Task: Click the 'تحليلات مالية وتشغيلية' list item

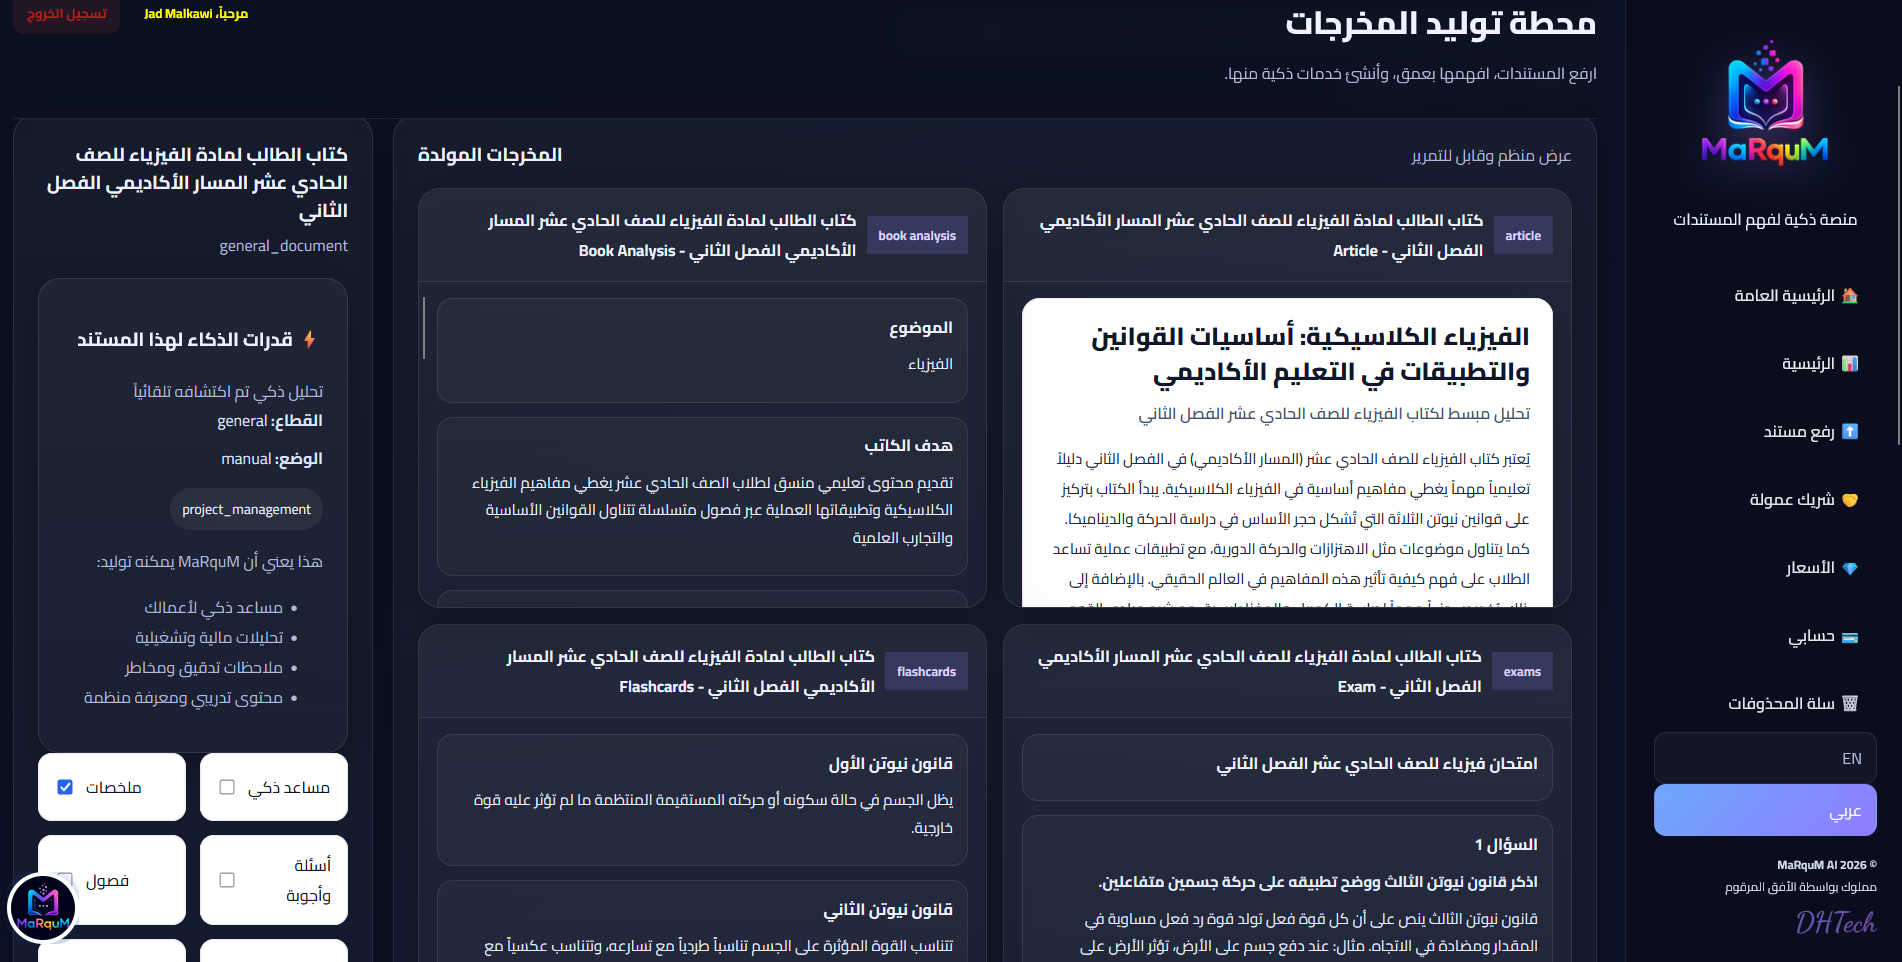Action: click(x=209, y=638)
